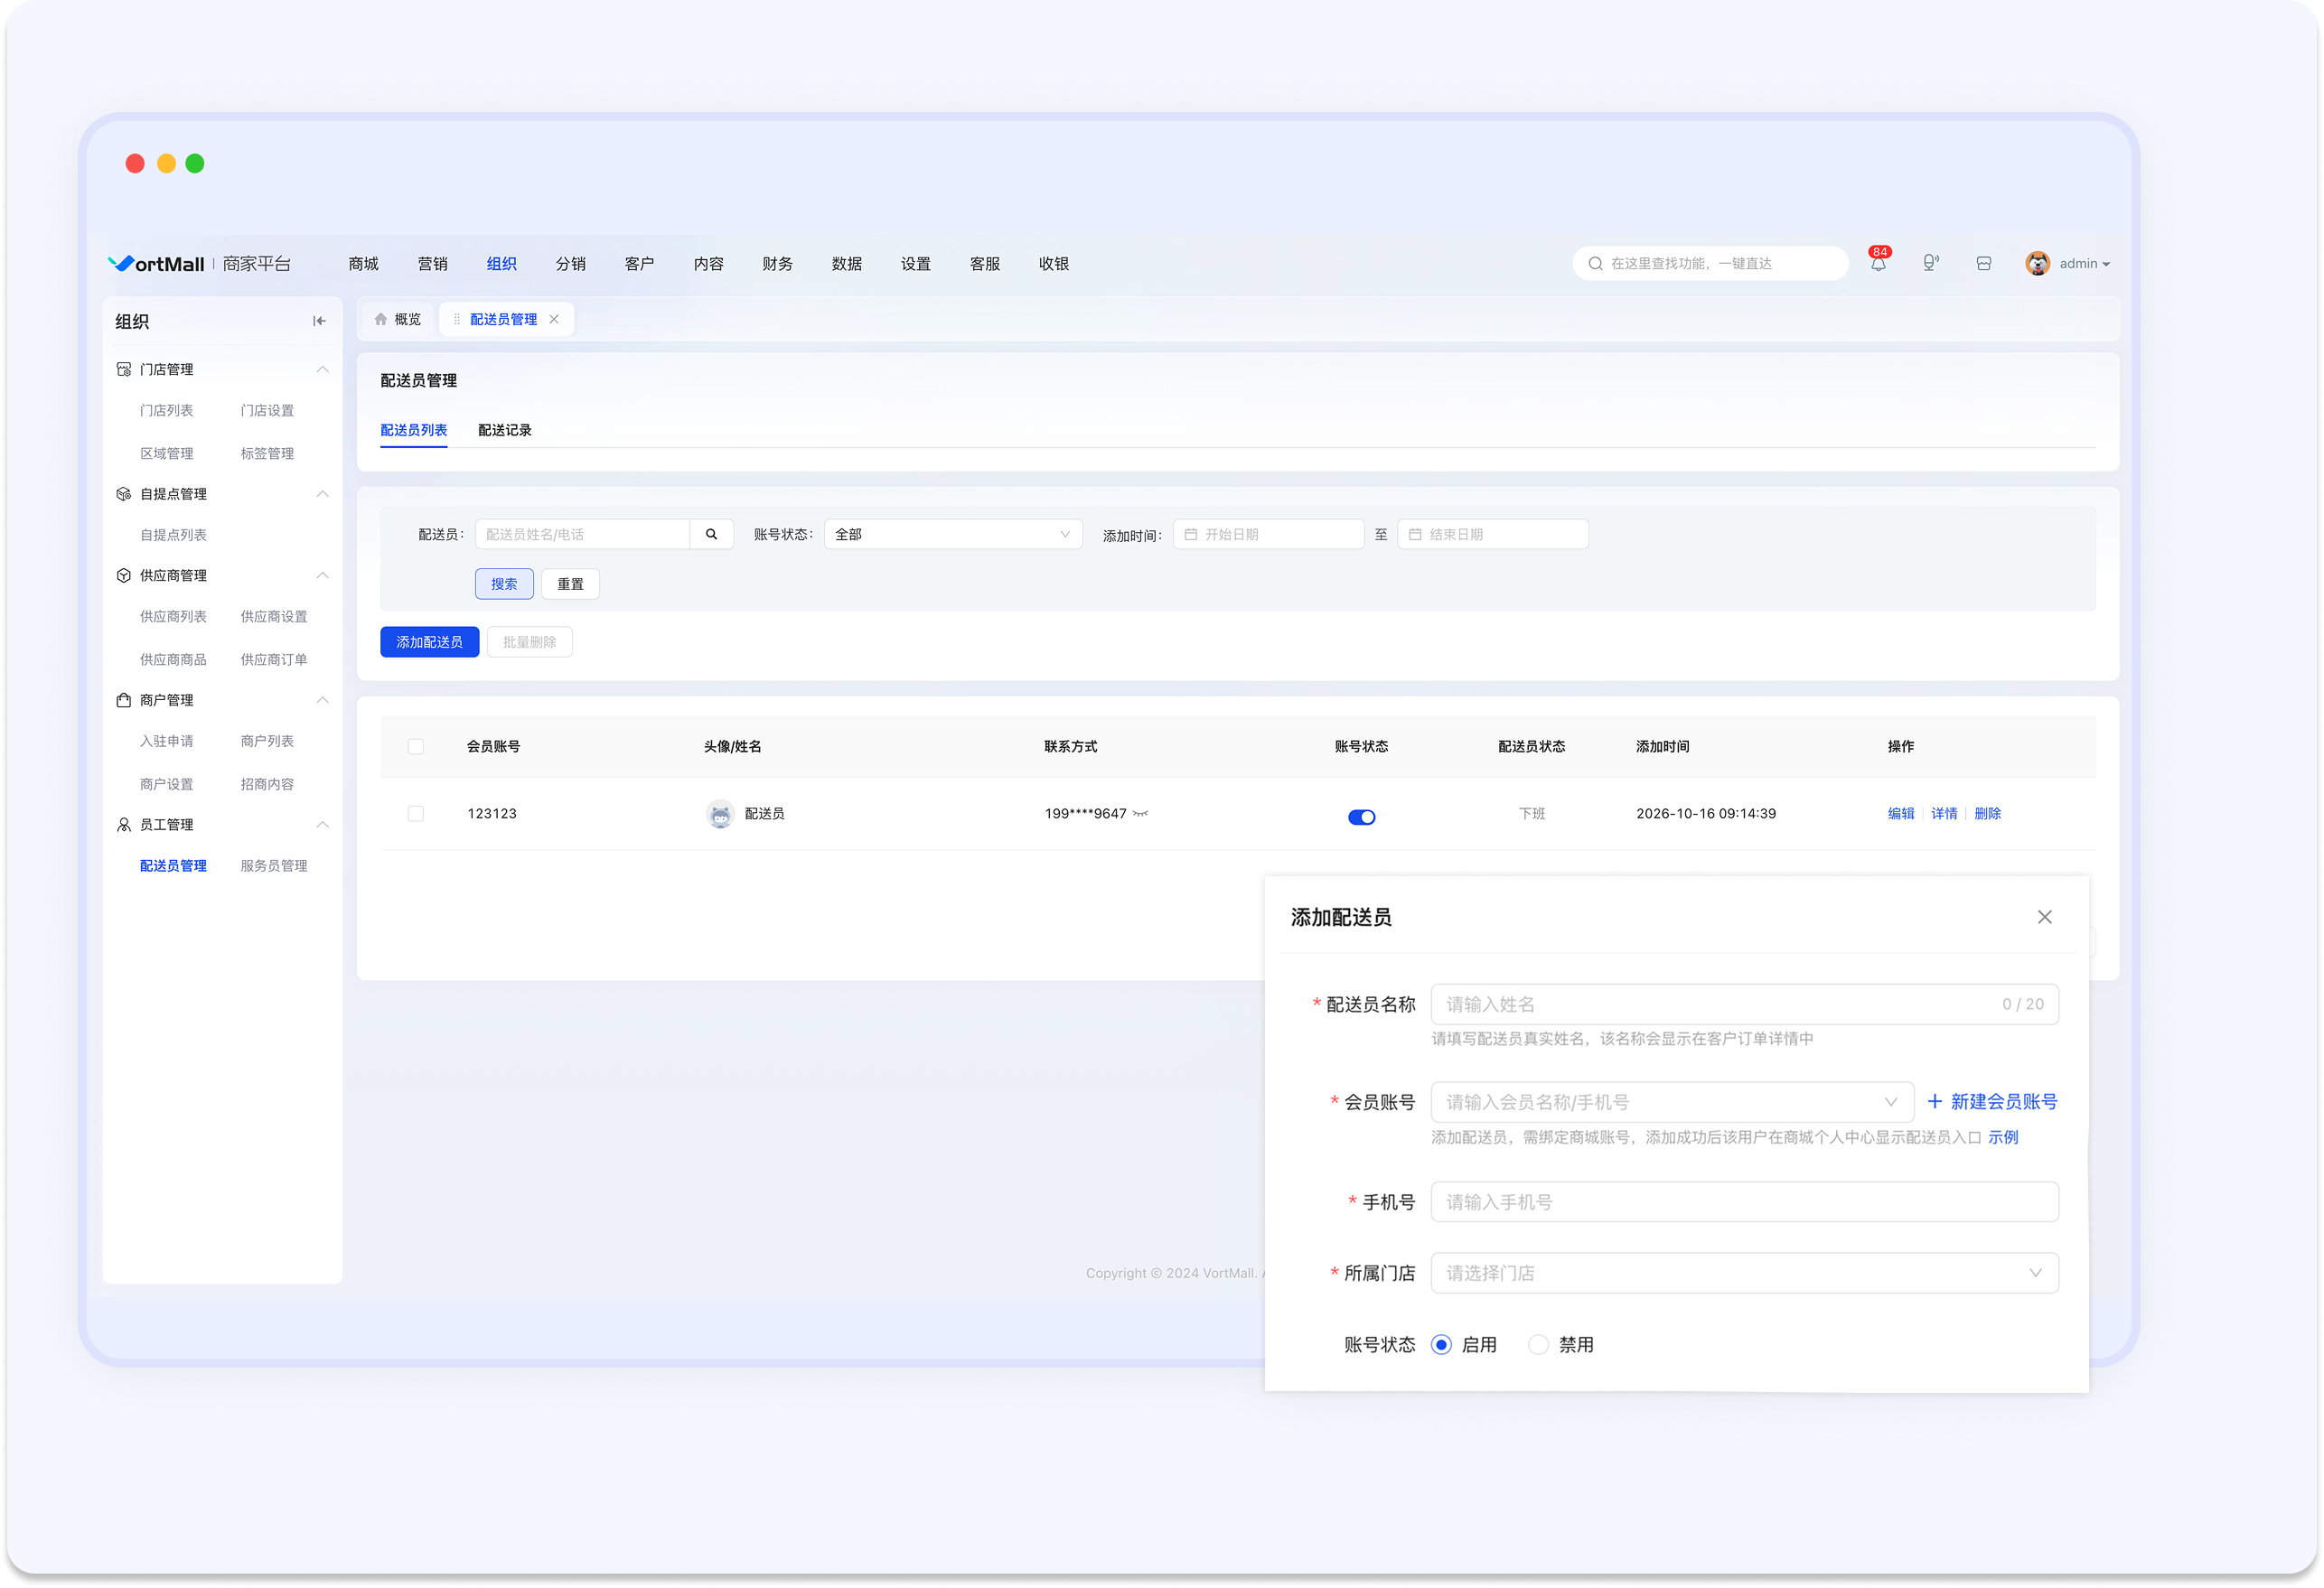The image size is (2324, 1588).
Task: Open the storefront icon in top bar
Action: pos(1983,264)
